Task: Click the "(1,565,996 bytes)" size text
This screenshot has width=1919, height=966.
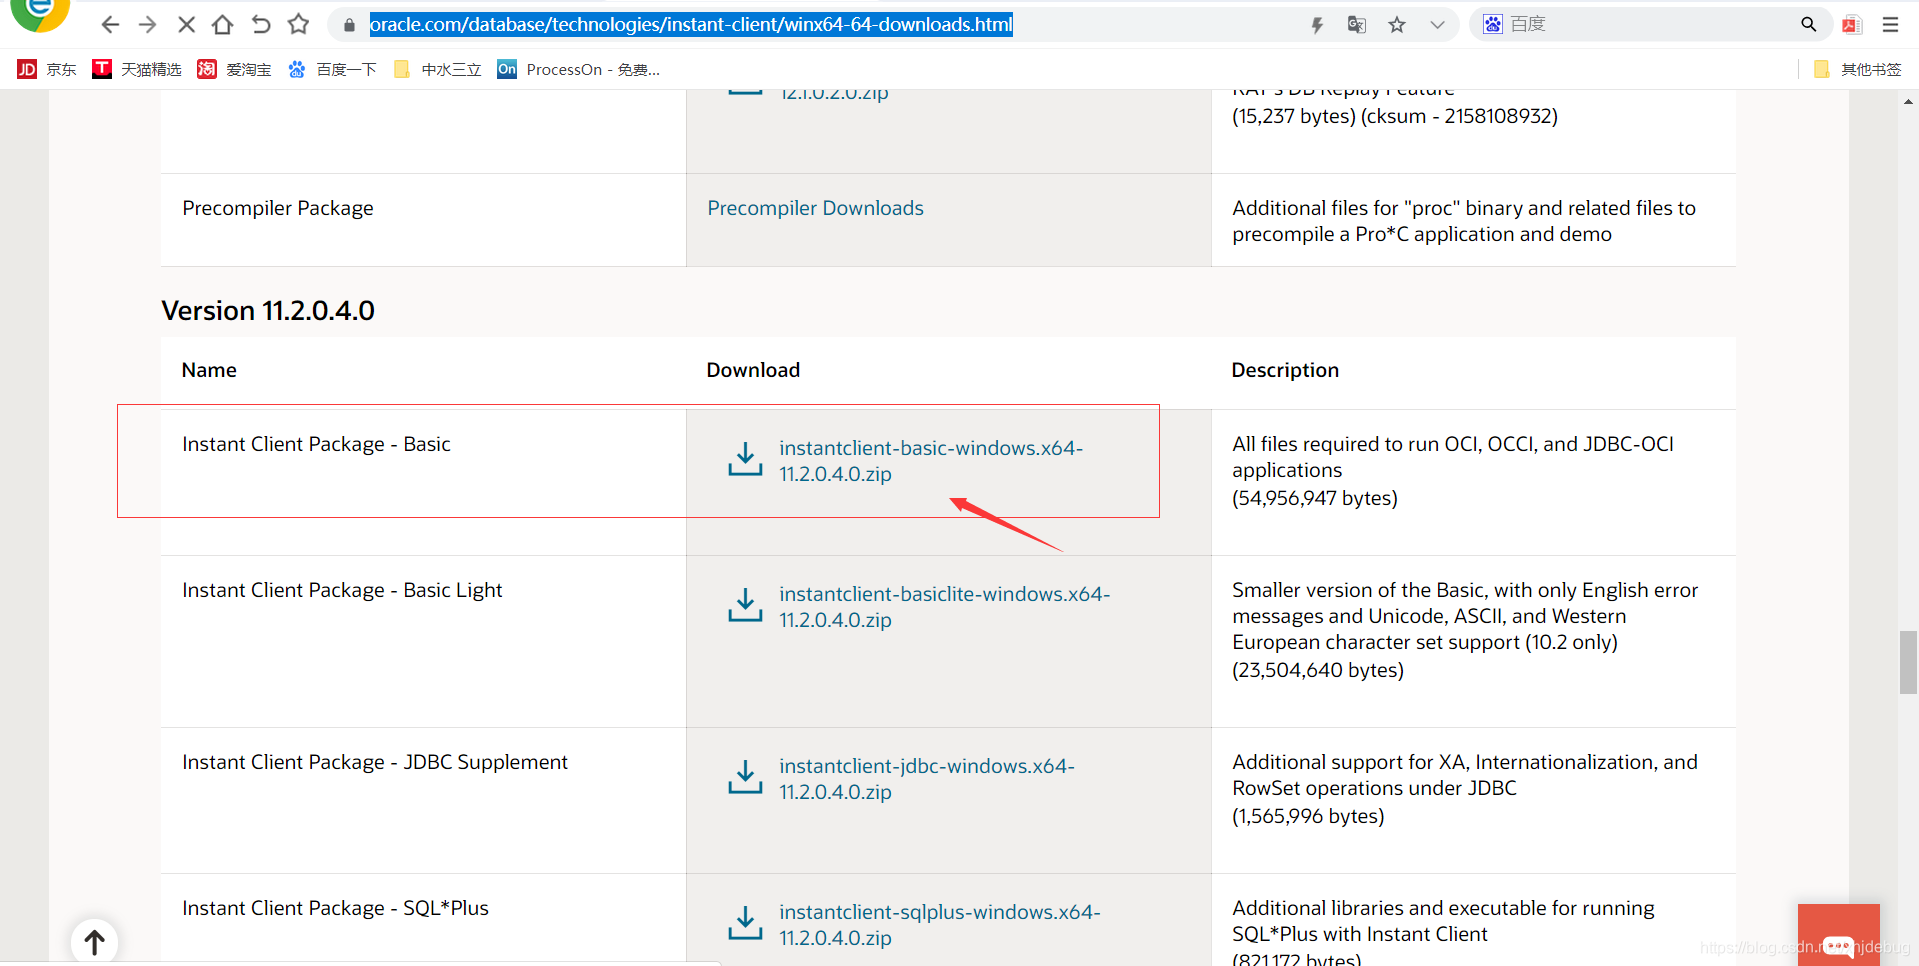Action: click(x=1308, y=816)
